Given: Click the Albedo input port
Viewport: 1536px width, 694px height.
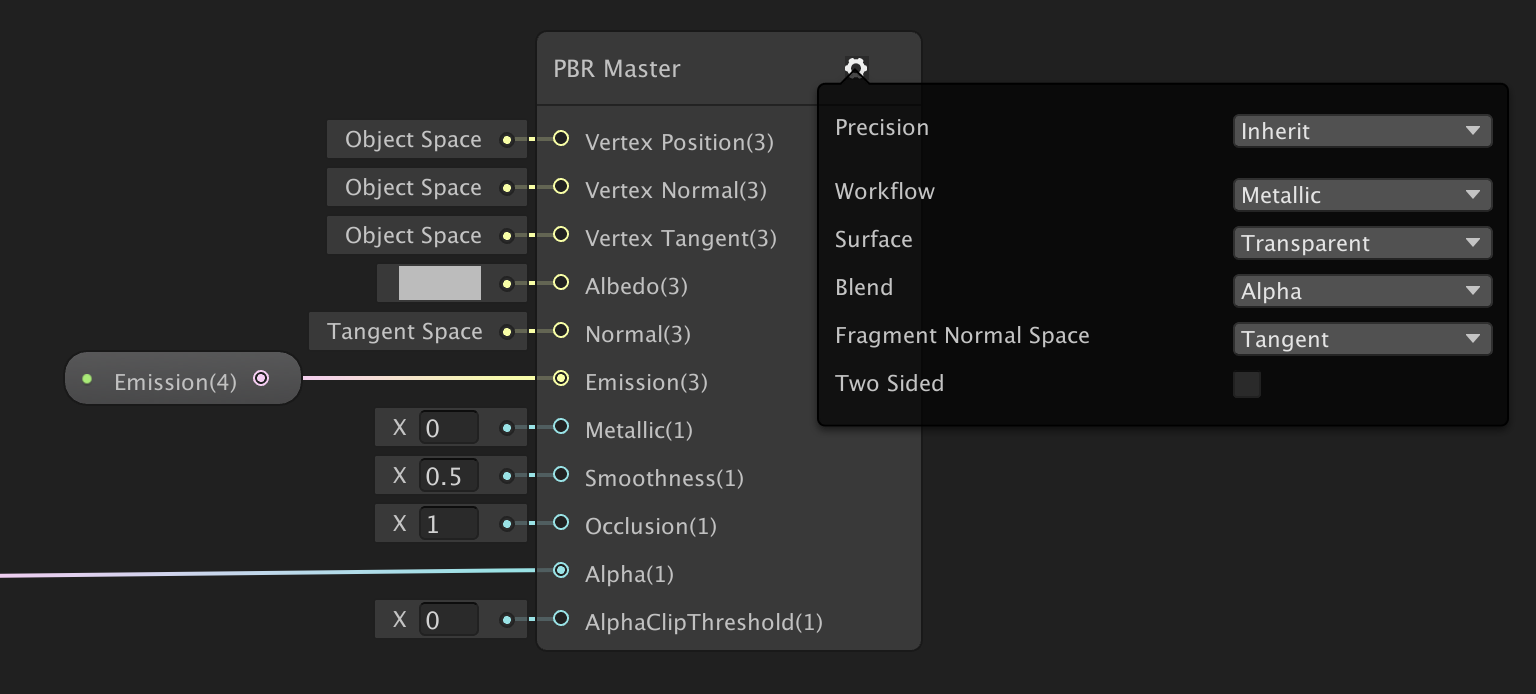Looking at the screenshot, I should pos(561,283).
